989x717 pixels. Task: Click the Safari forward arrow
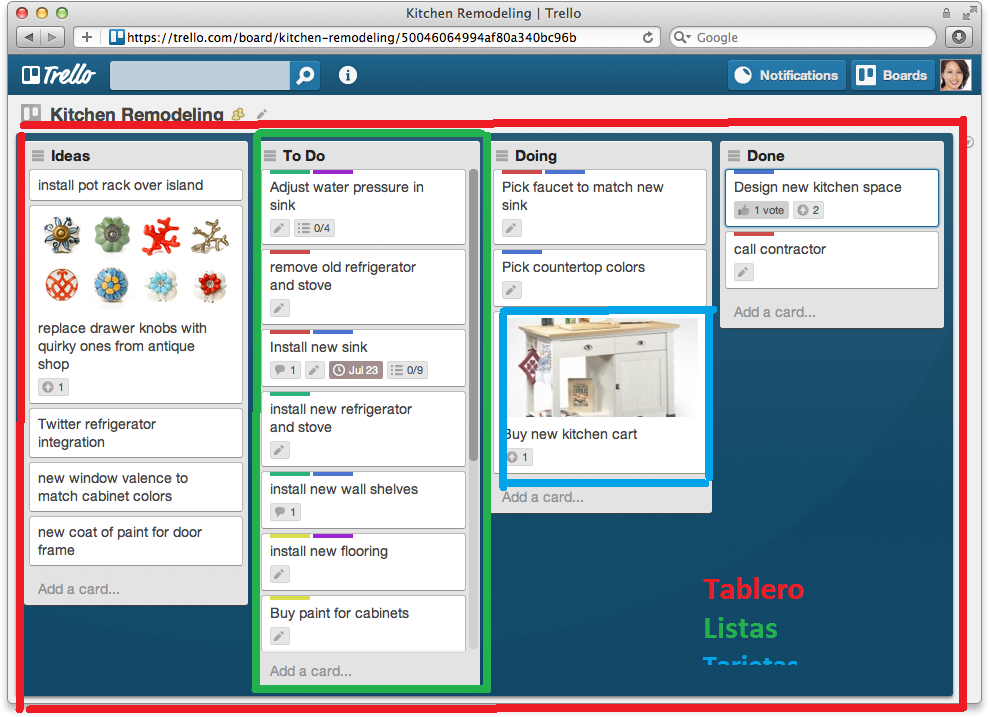[52, 37]
